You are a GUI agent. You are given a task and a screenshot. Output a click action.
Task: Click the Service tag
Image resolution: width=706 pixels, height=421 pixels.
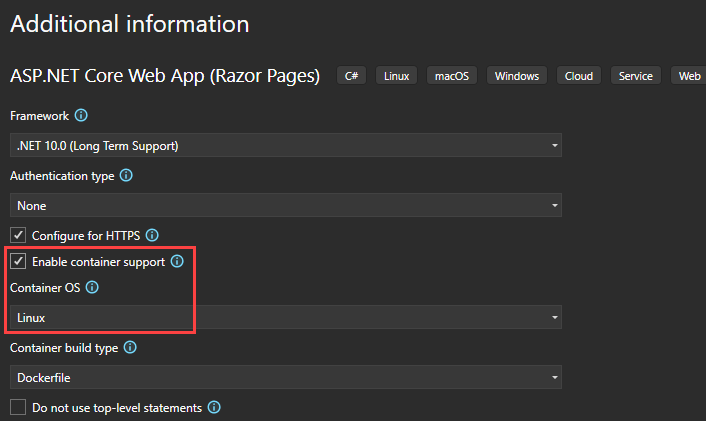(x=636, y=76)
